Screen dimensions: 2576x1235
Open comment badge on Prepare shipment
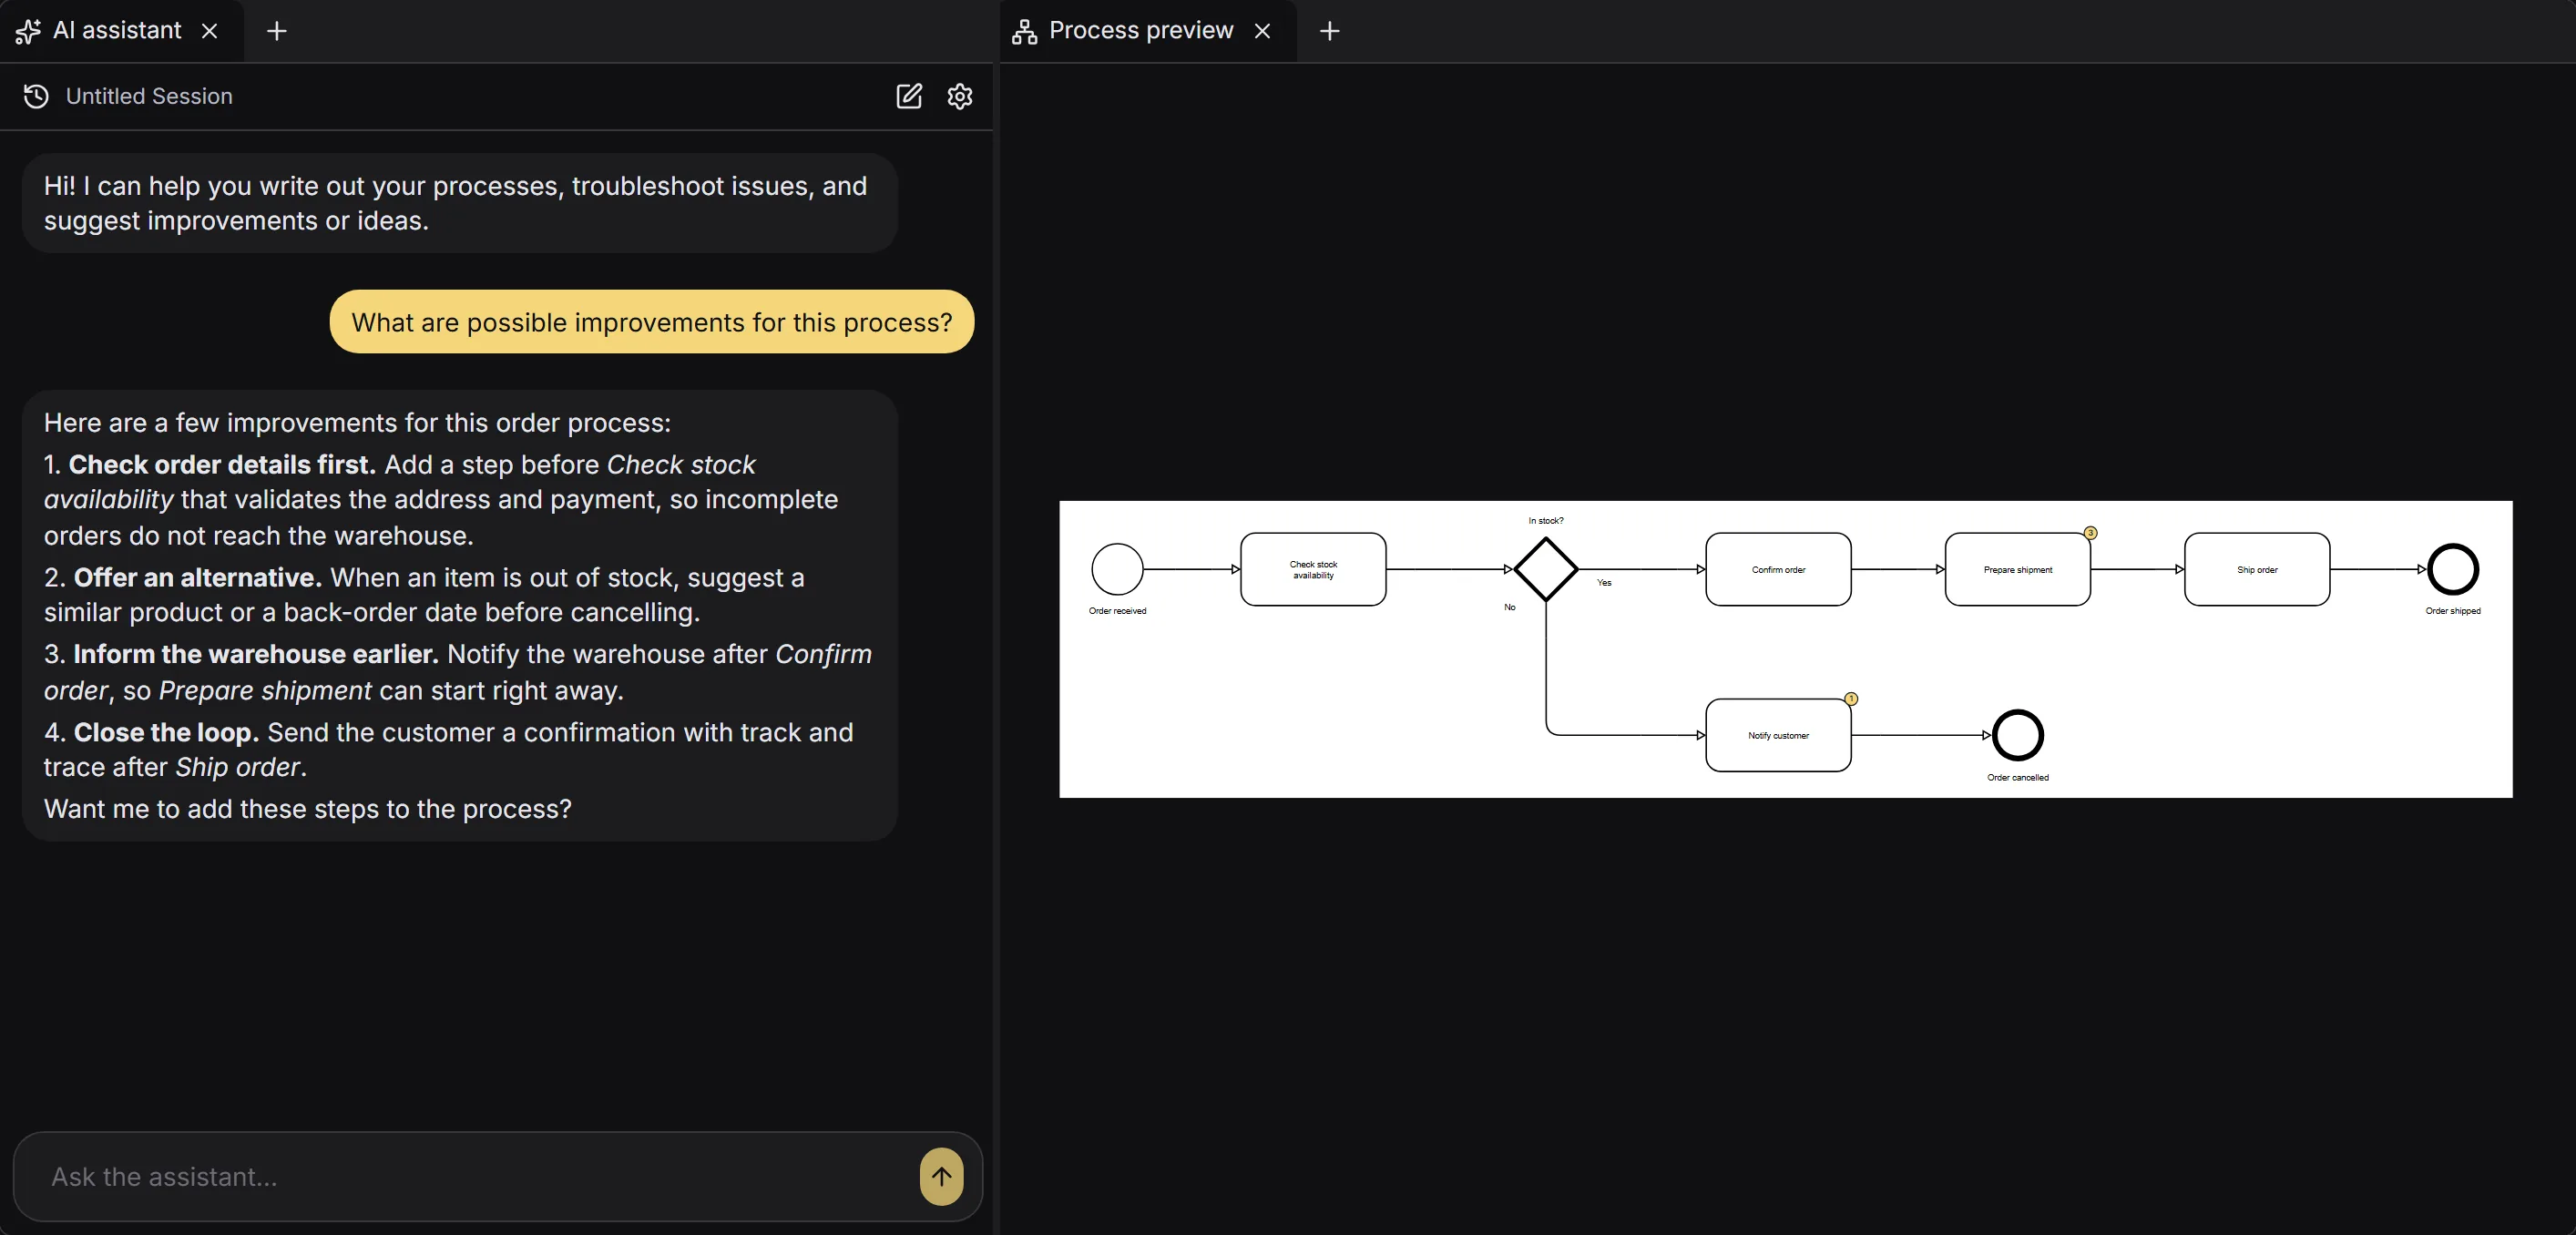2090,533
